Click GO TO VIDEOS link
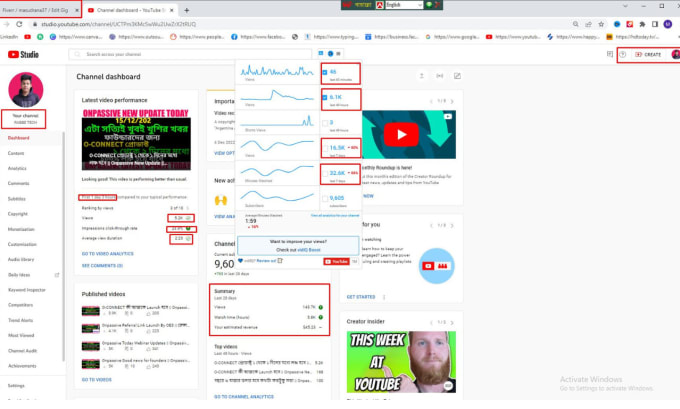 (x=97, y=380)
